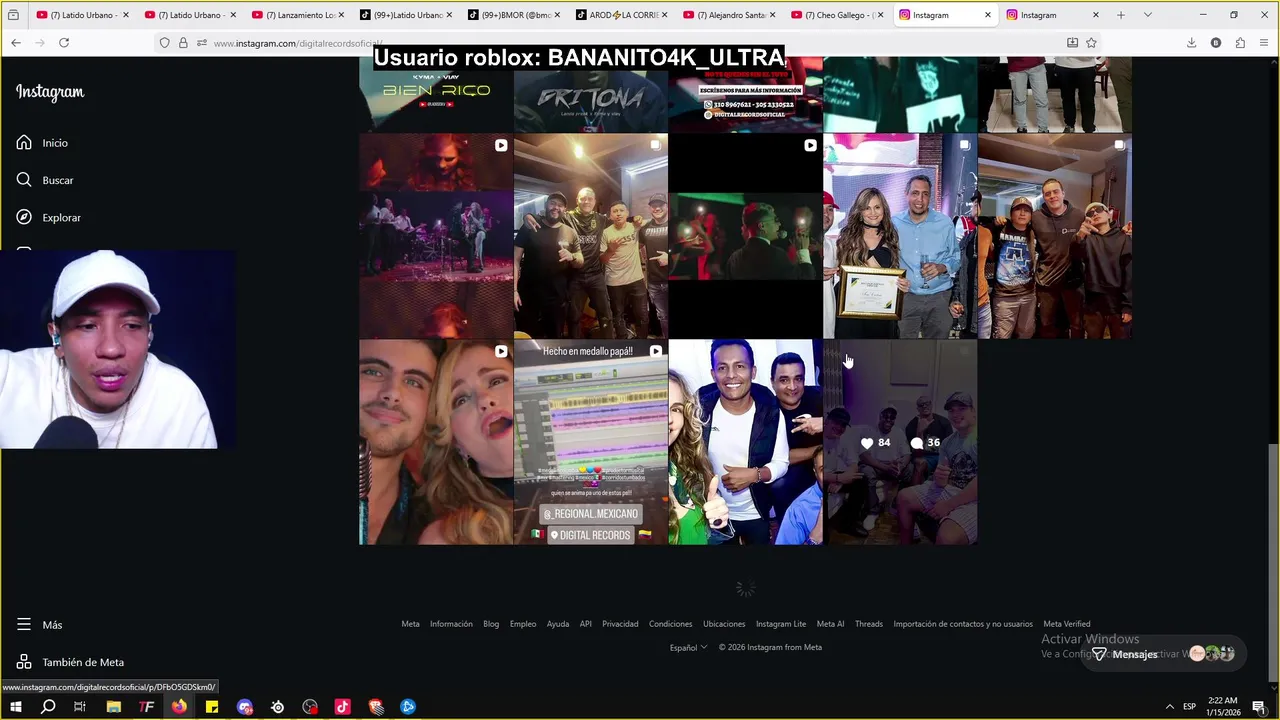Expand list all tabs dropdown
The height and width of the screenshot is (720, 1280).
1147,15
